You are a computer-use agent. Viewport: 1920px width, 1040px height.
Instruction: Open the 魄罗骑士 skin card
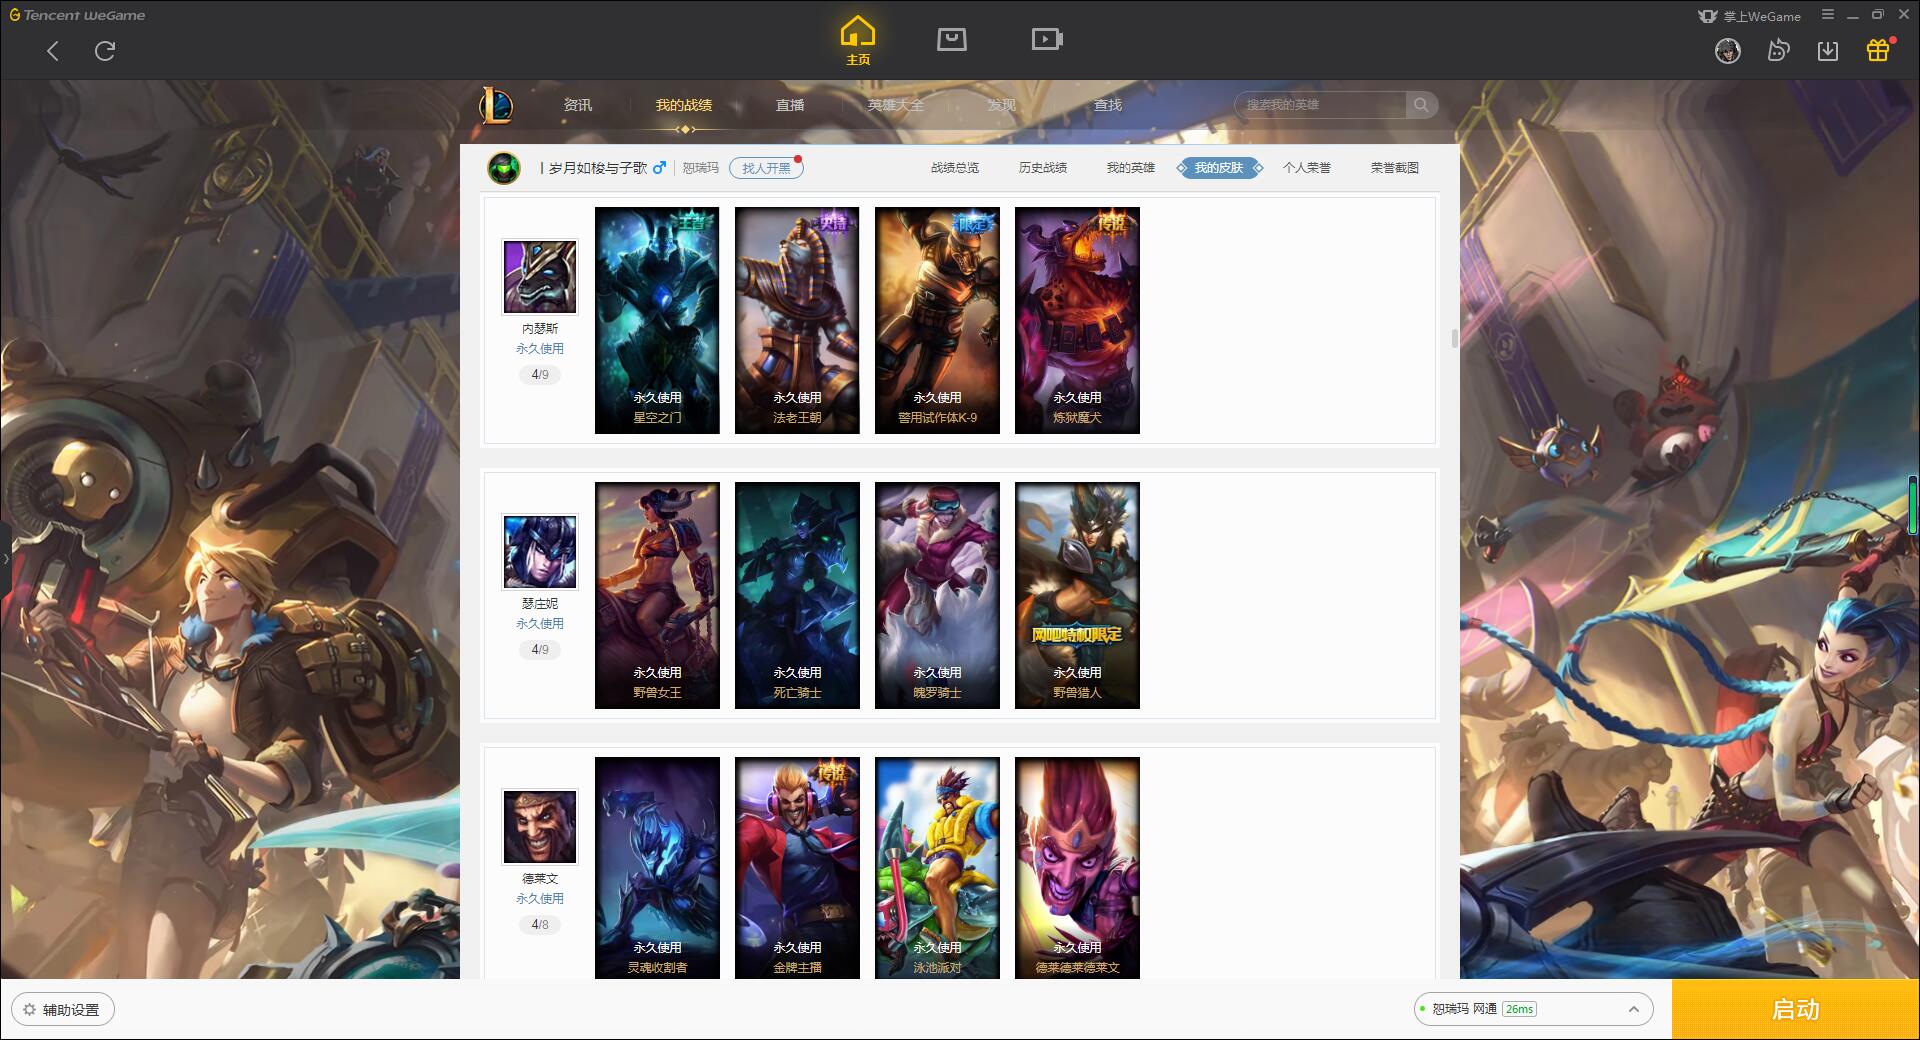(x=937, y=595)
